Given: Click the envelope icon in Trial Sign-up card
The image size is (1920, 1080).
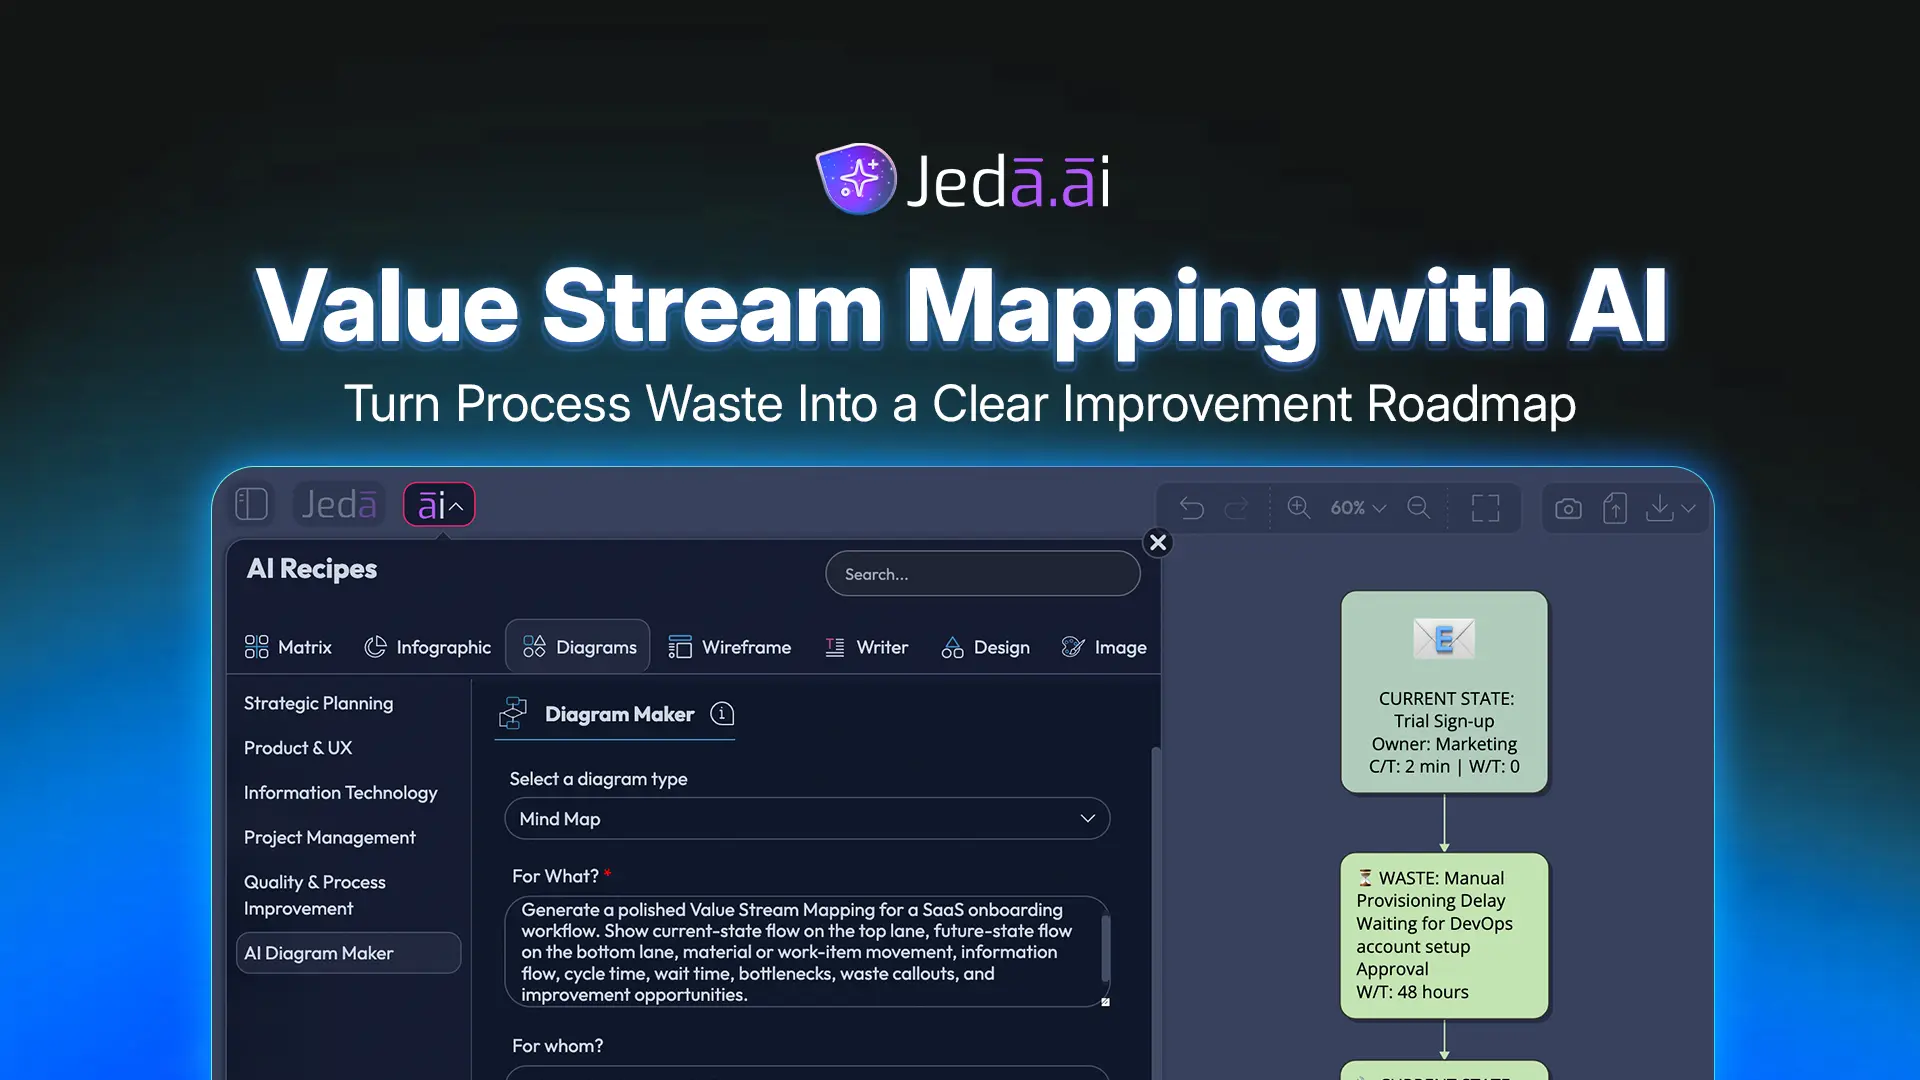Looking at the screenshot, I should [x=1444, y=639].
